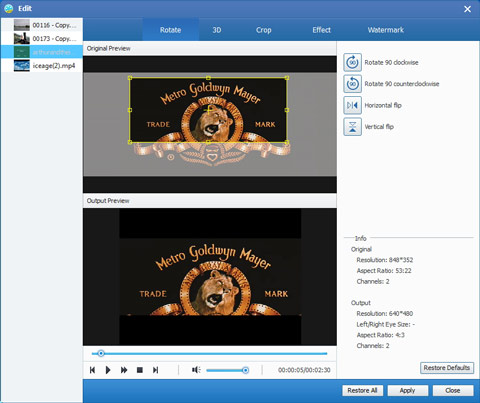Apply the edit changes
Screen dimensions: 480x403
pos(407,390)
